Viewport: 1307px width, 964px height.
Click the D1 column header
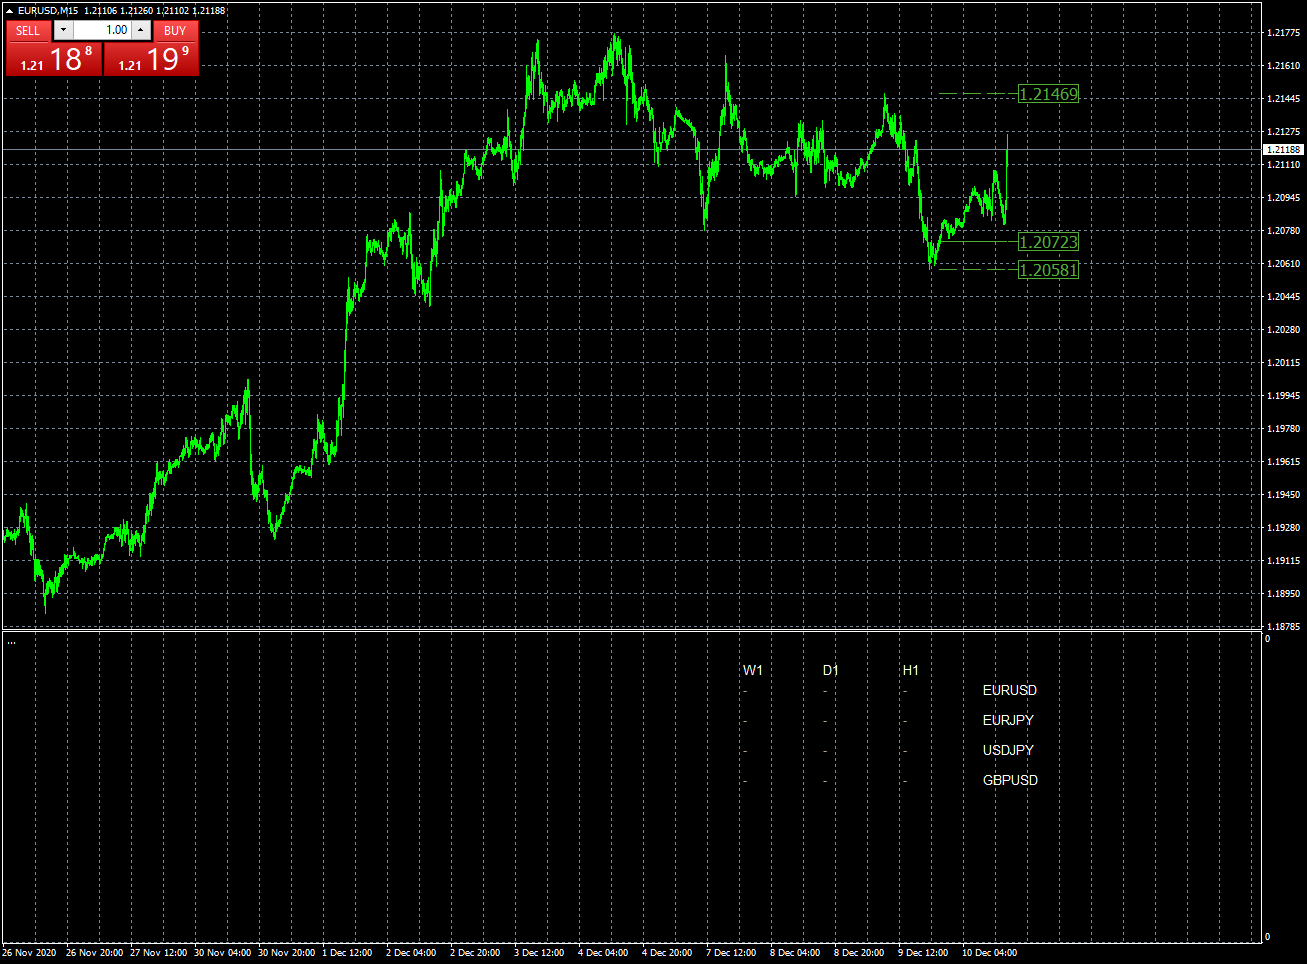point(831,670)
